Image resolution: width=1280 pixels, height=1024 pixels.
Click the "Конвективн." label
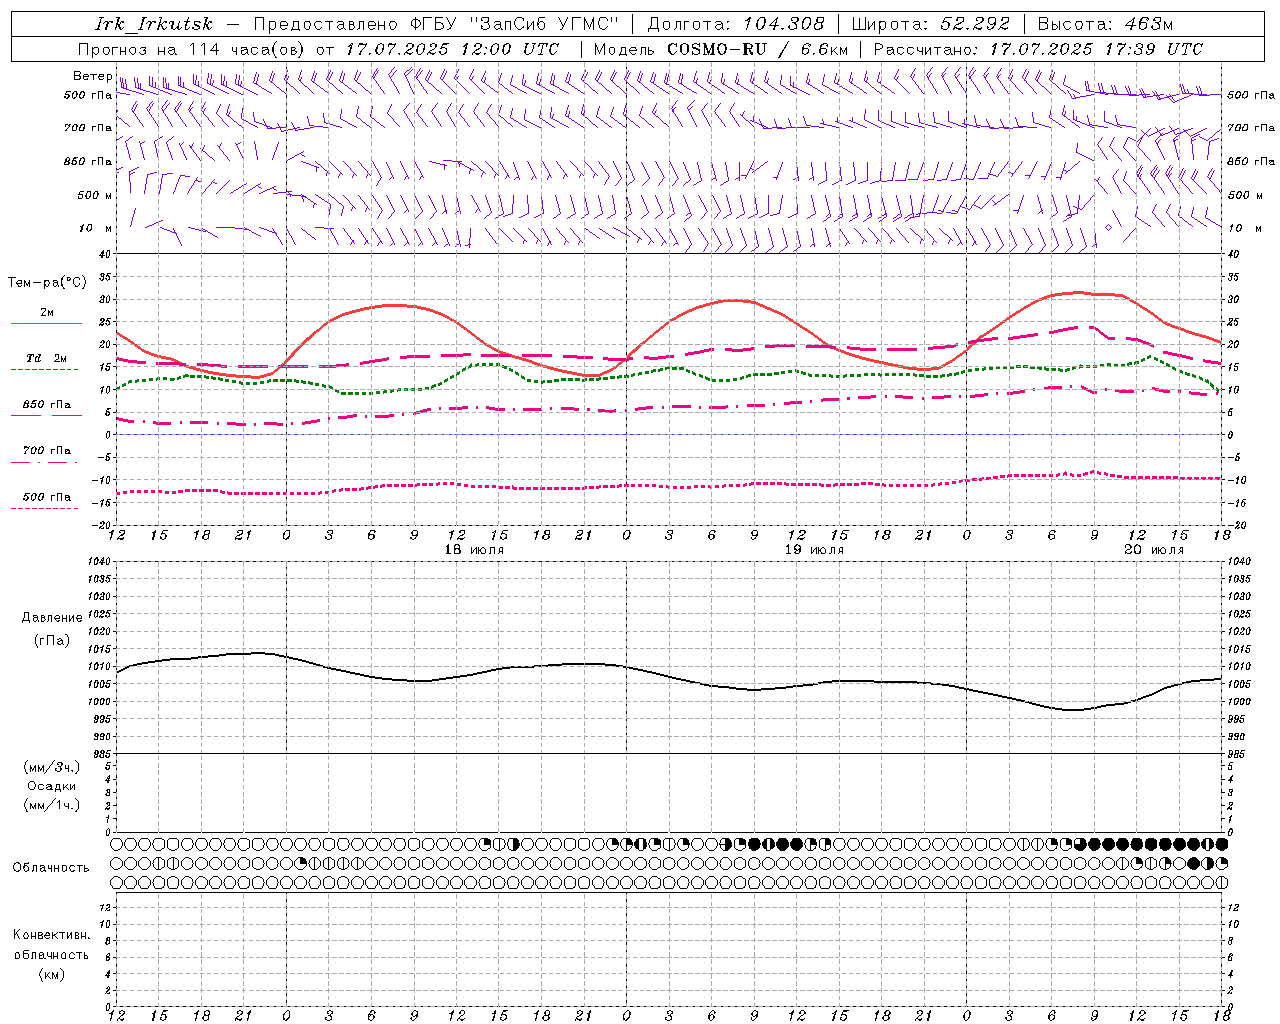tap(51, 935)
